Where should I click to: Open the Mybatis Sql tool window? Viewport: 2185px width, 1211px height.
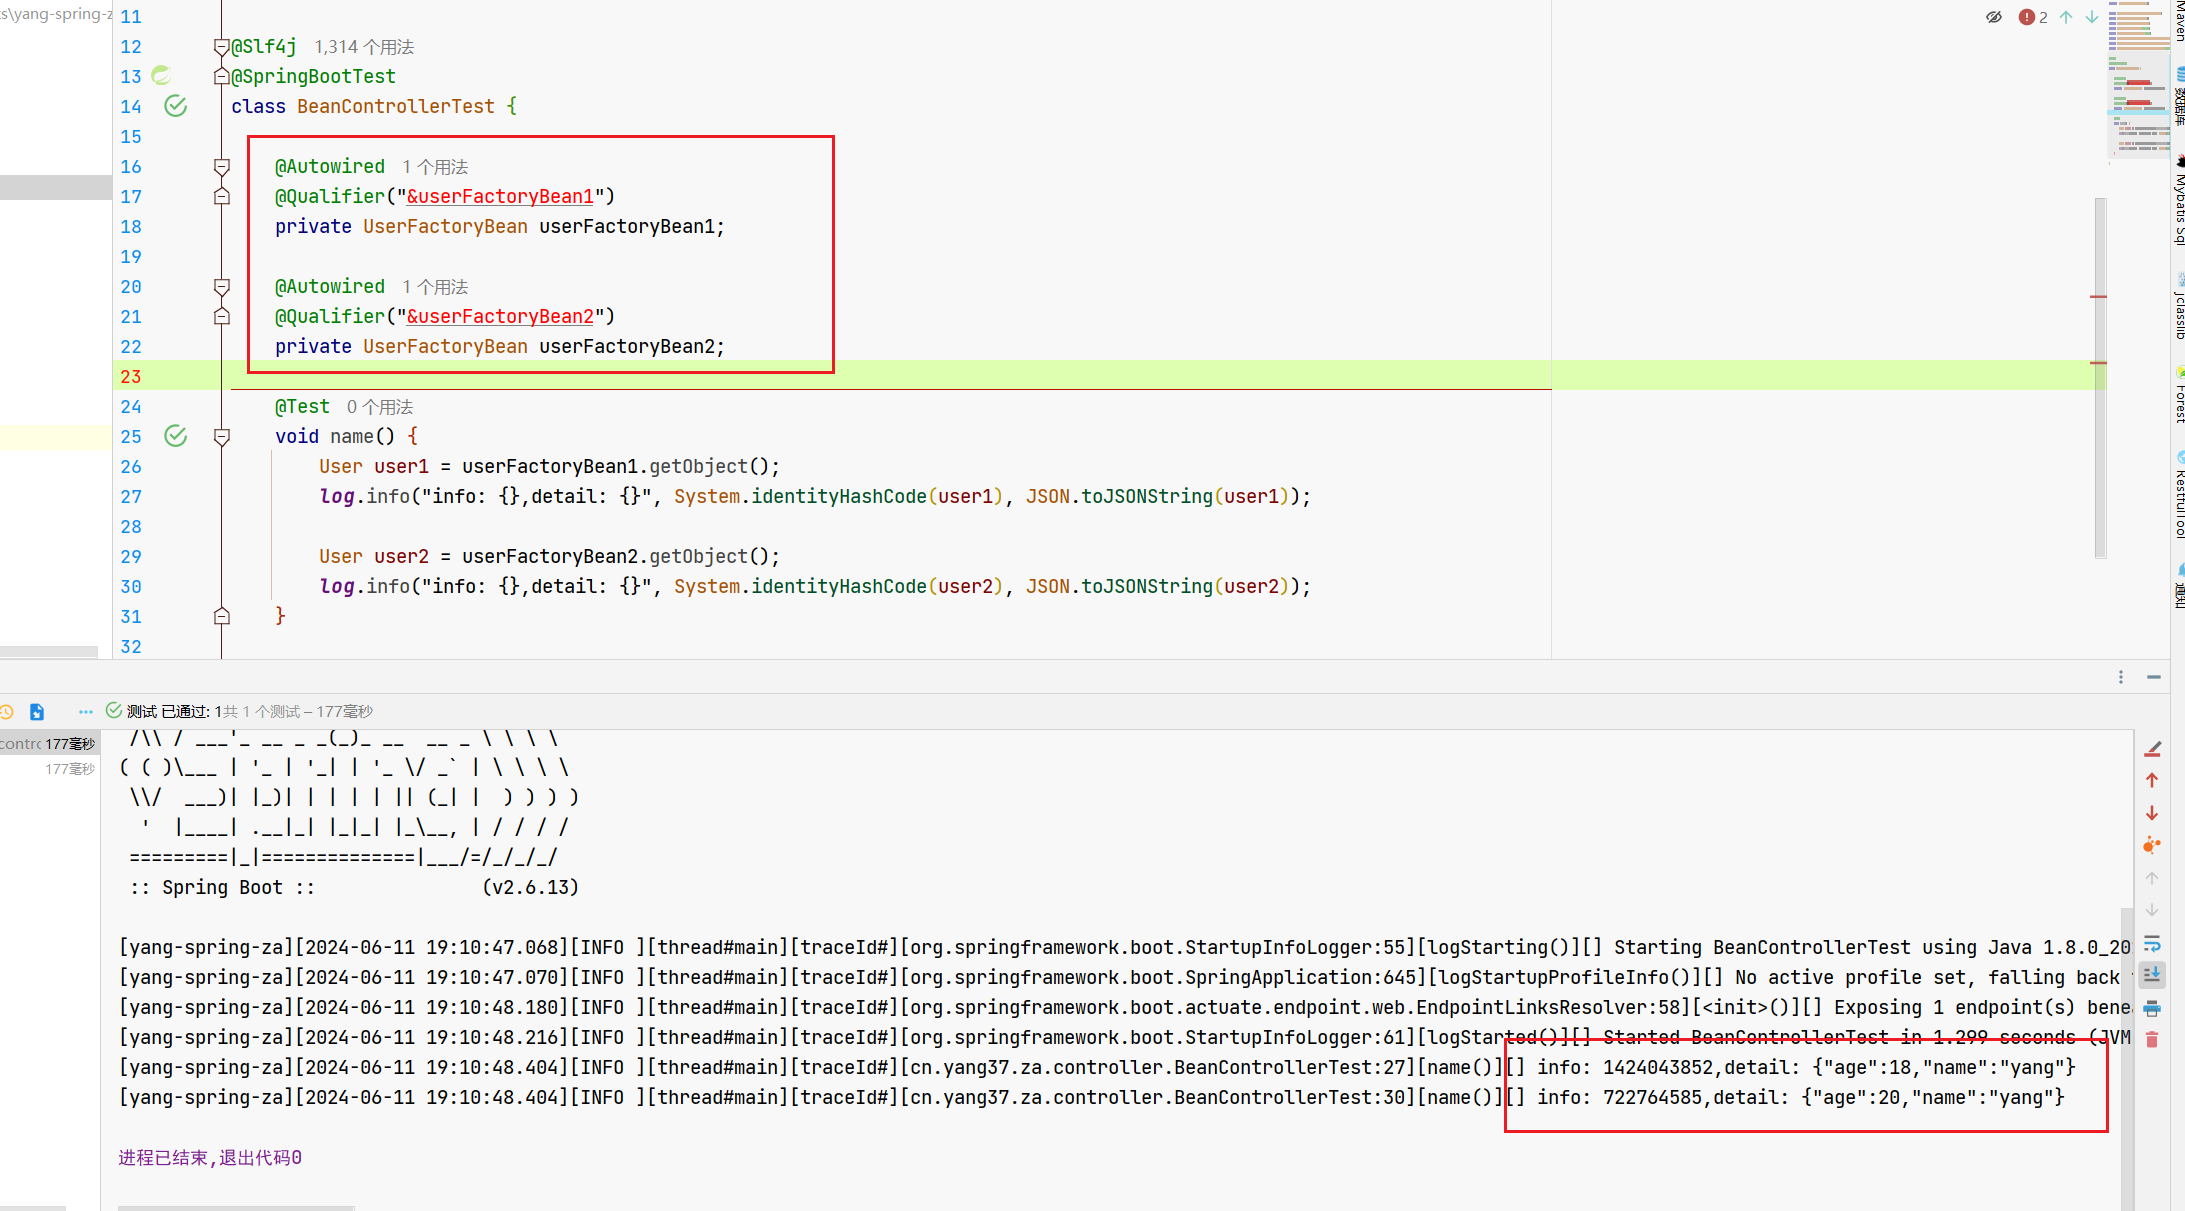2178,200
